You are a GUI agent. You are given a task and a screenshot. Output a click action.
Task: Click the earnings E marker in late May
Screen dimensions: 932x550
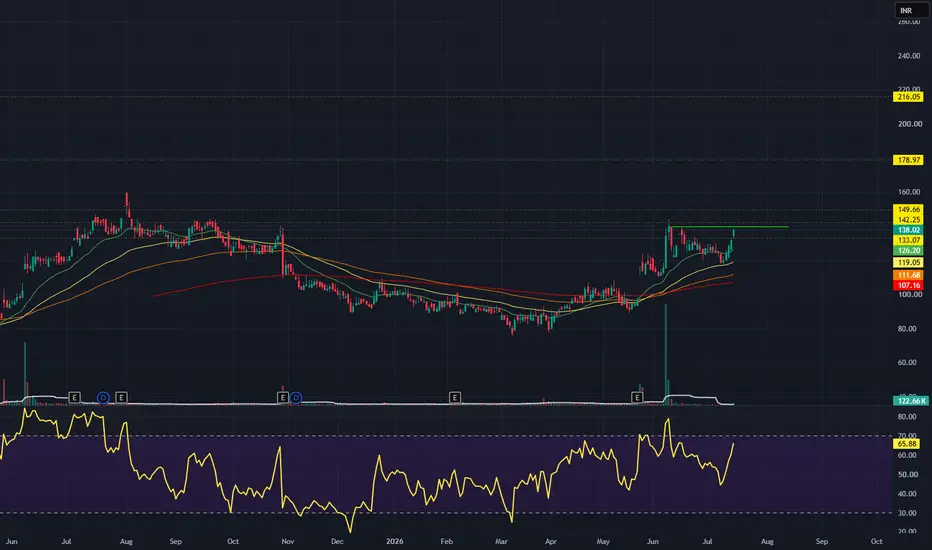tap(637, 397)
